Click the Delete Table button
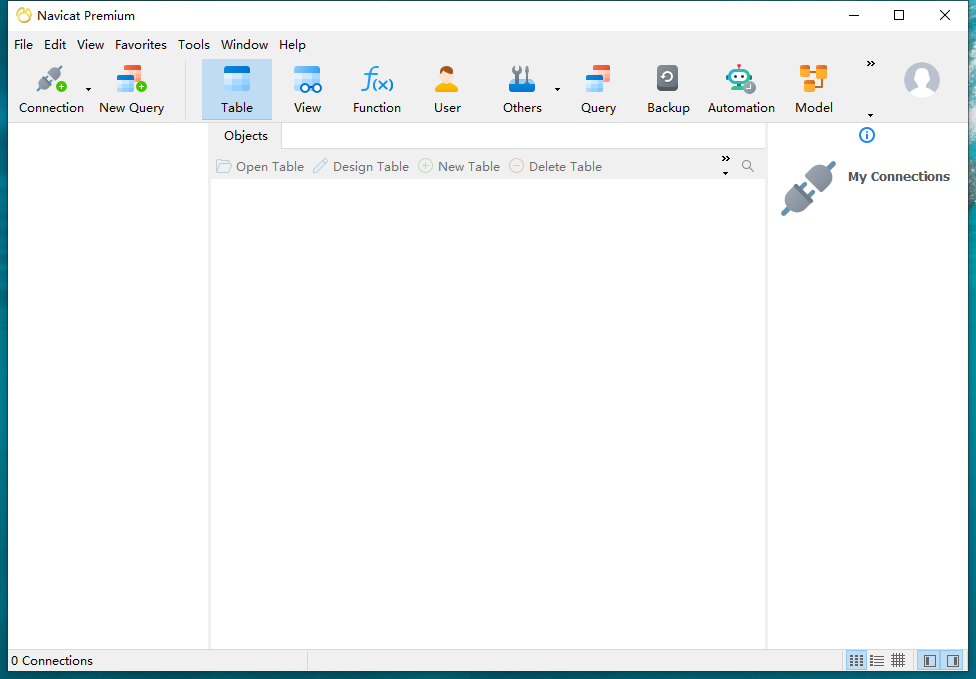976x679 pixels. point(555,166)
